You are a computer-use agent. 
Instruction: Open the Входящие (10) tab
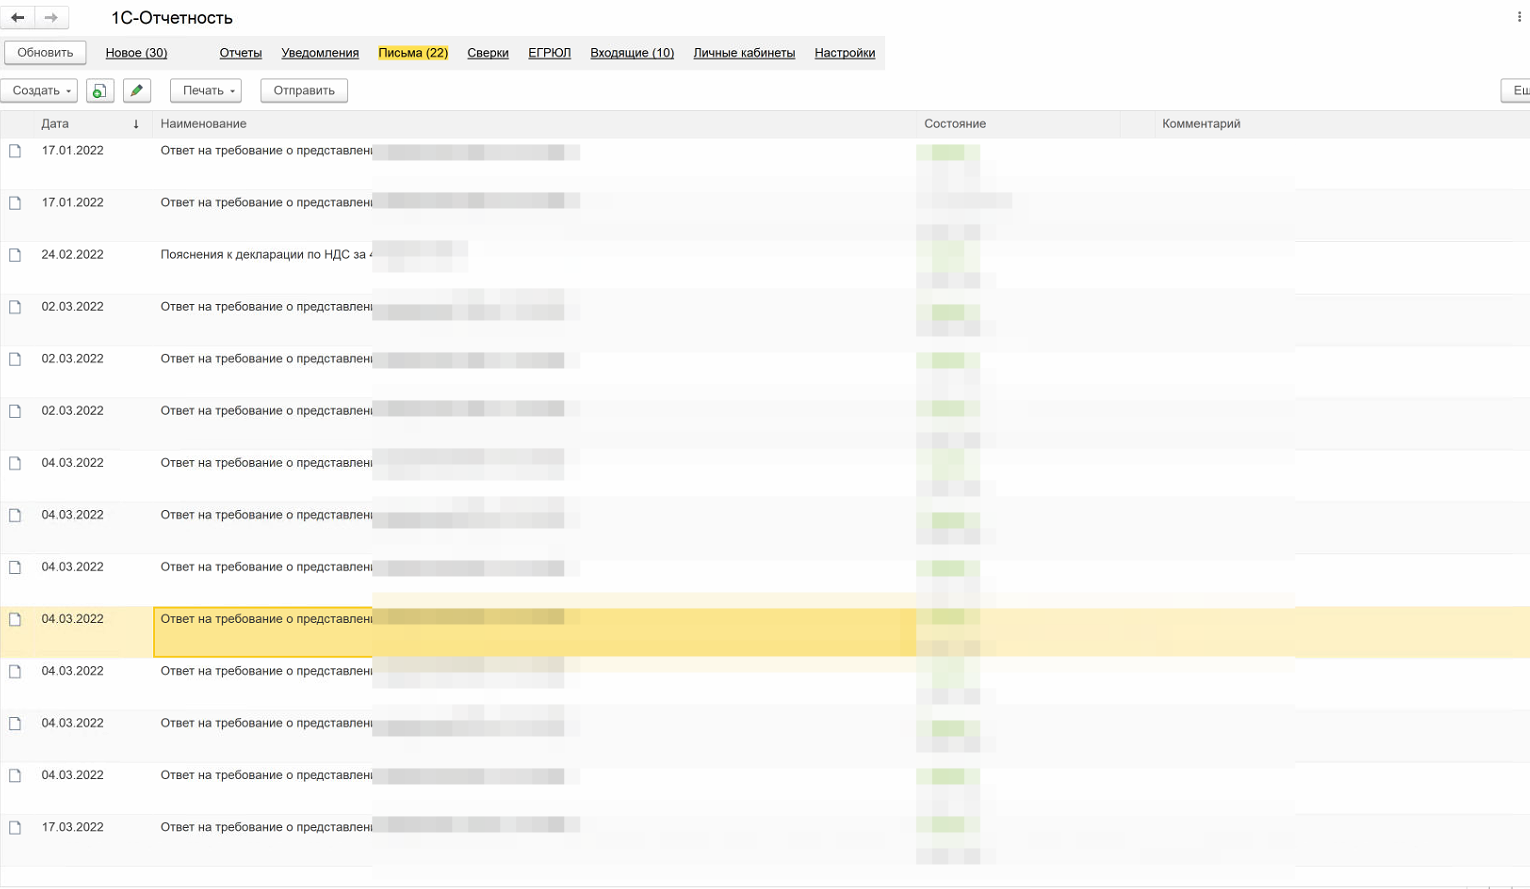632,53
